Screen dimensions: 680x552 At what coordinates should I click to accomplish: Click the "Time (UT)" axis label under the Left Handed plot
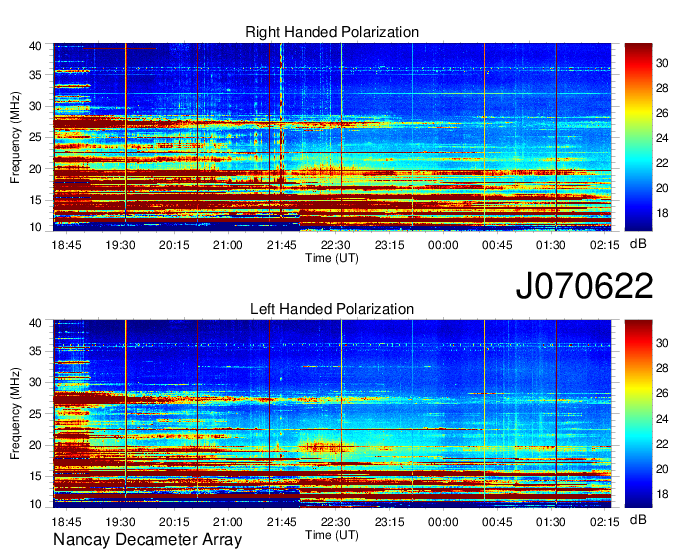point(332,535)
